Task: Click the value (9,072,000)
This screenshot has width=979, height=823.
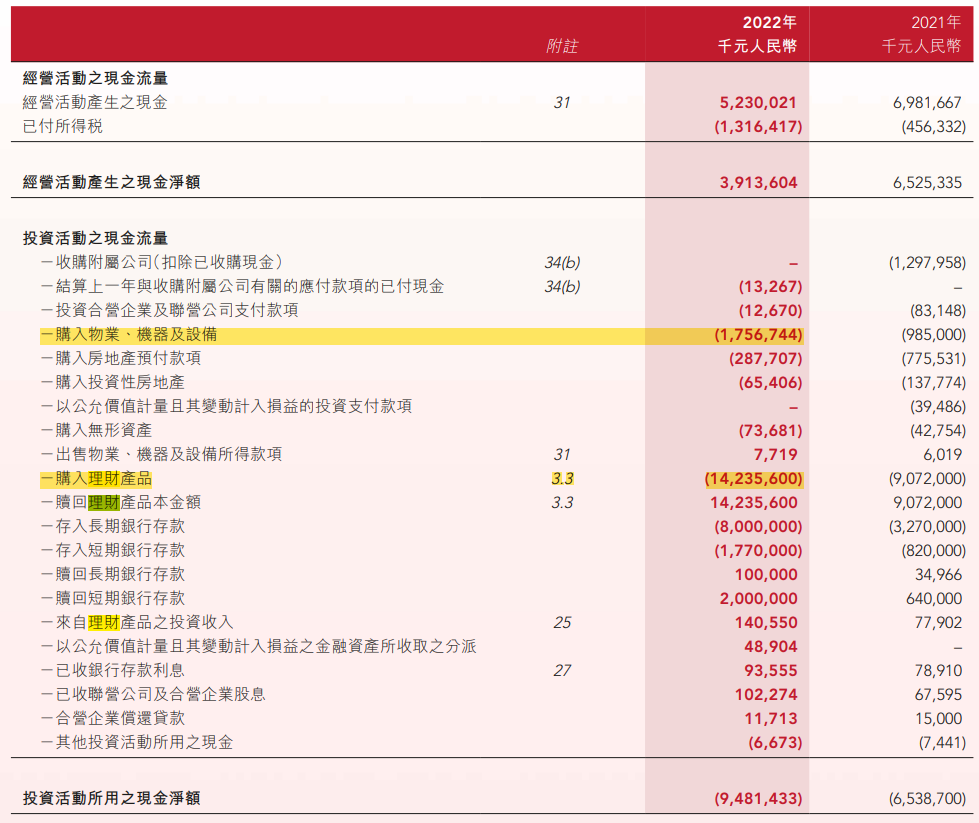Action: coord(927,479)
